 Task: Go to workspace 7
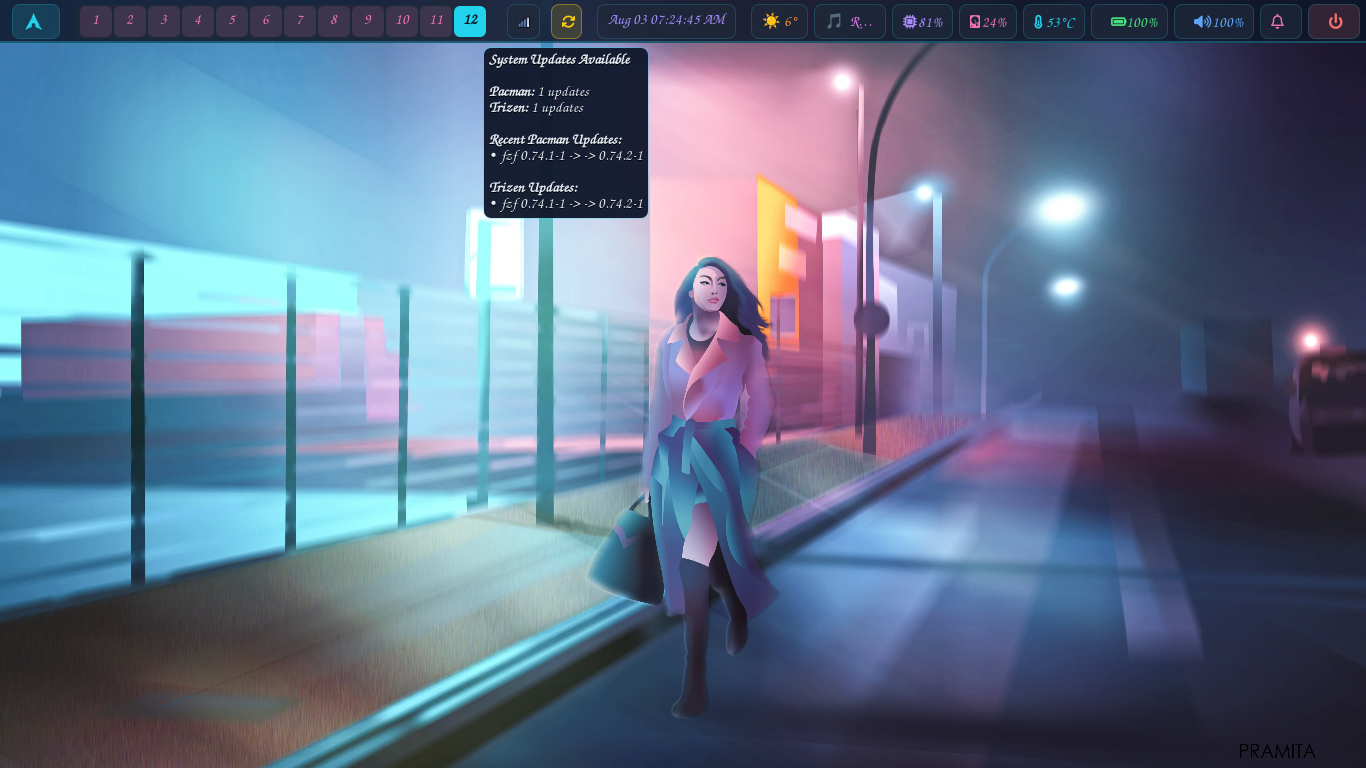300,21
